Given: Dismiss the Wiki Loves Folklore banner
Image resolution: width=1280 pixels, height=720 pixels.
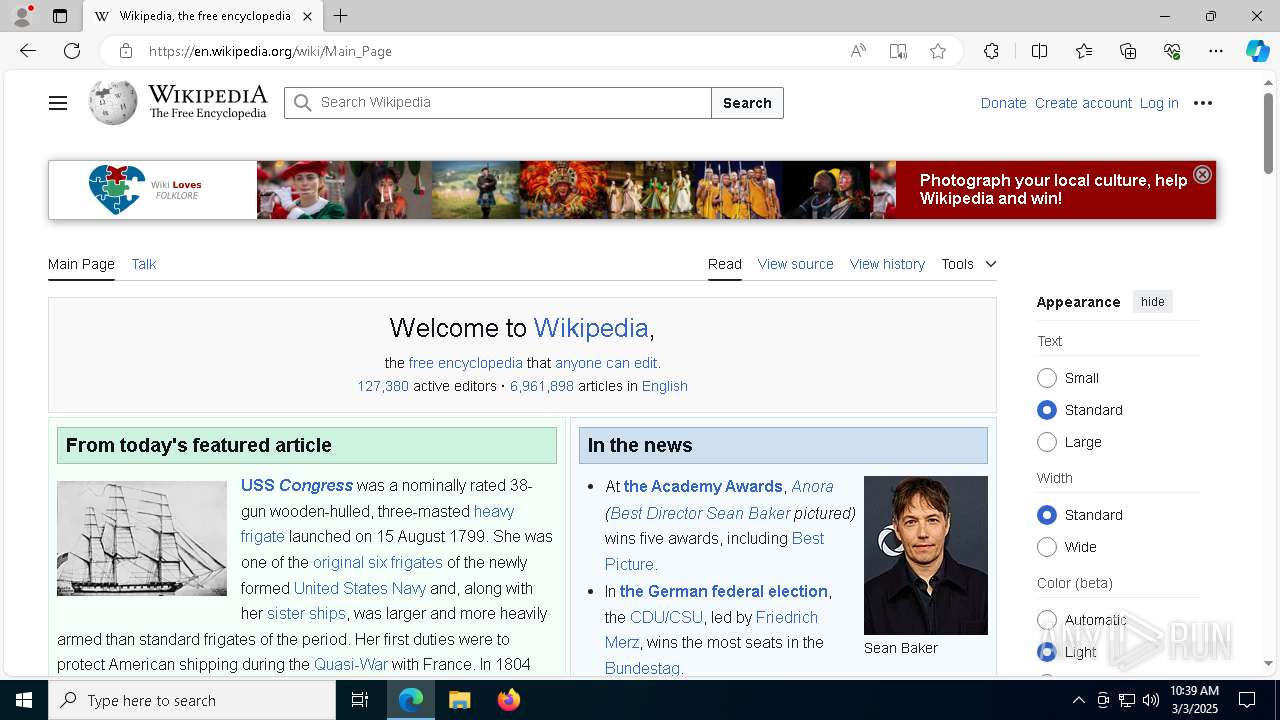Looking at the screenshot, I should click(x=1202, y=174).
